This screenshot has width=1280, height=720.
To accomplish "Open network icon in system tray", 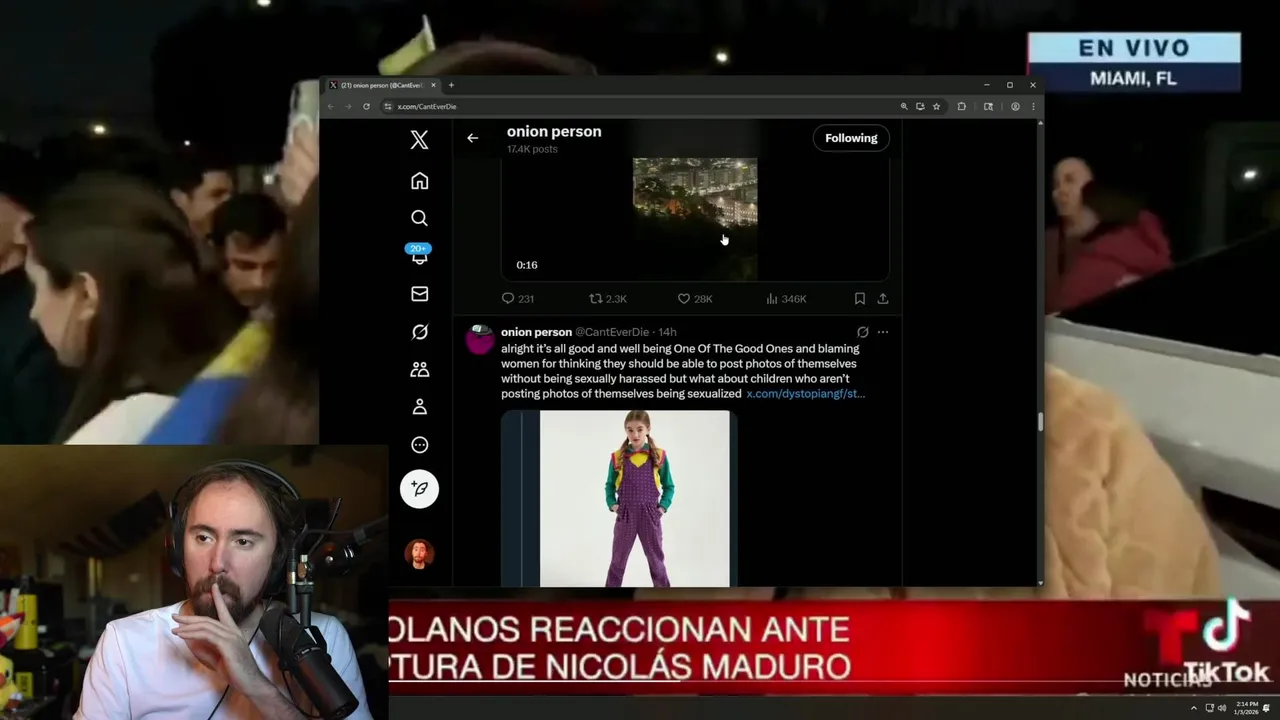I will [1209, 708].
